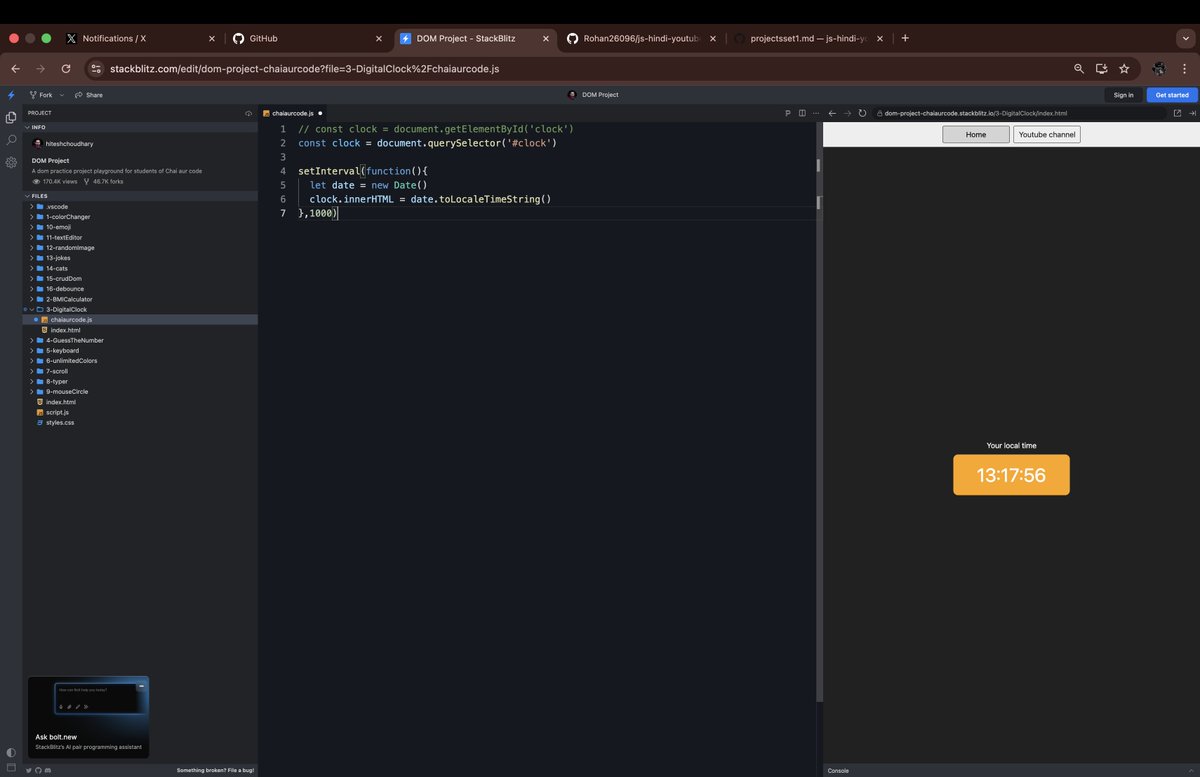
Task: Open StackBlitz Twitter link icon
Action: [29, 770]
